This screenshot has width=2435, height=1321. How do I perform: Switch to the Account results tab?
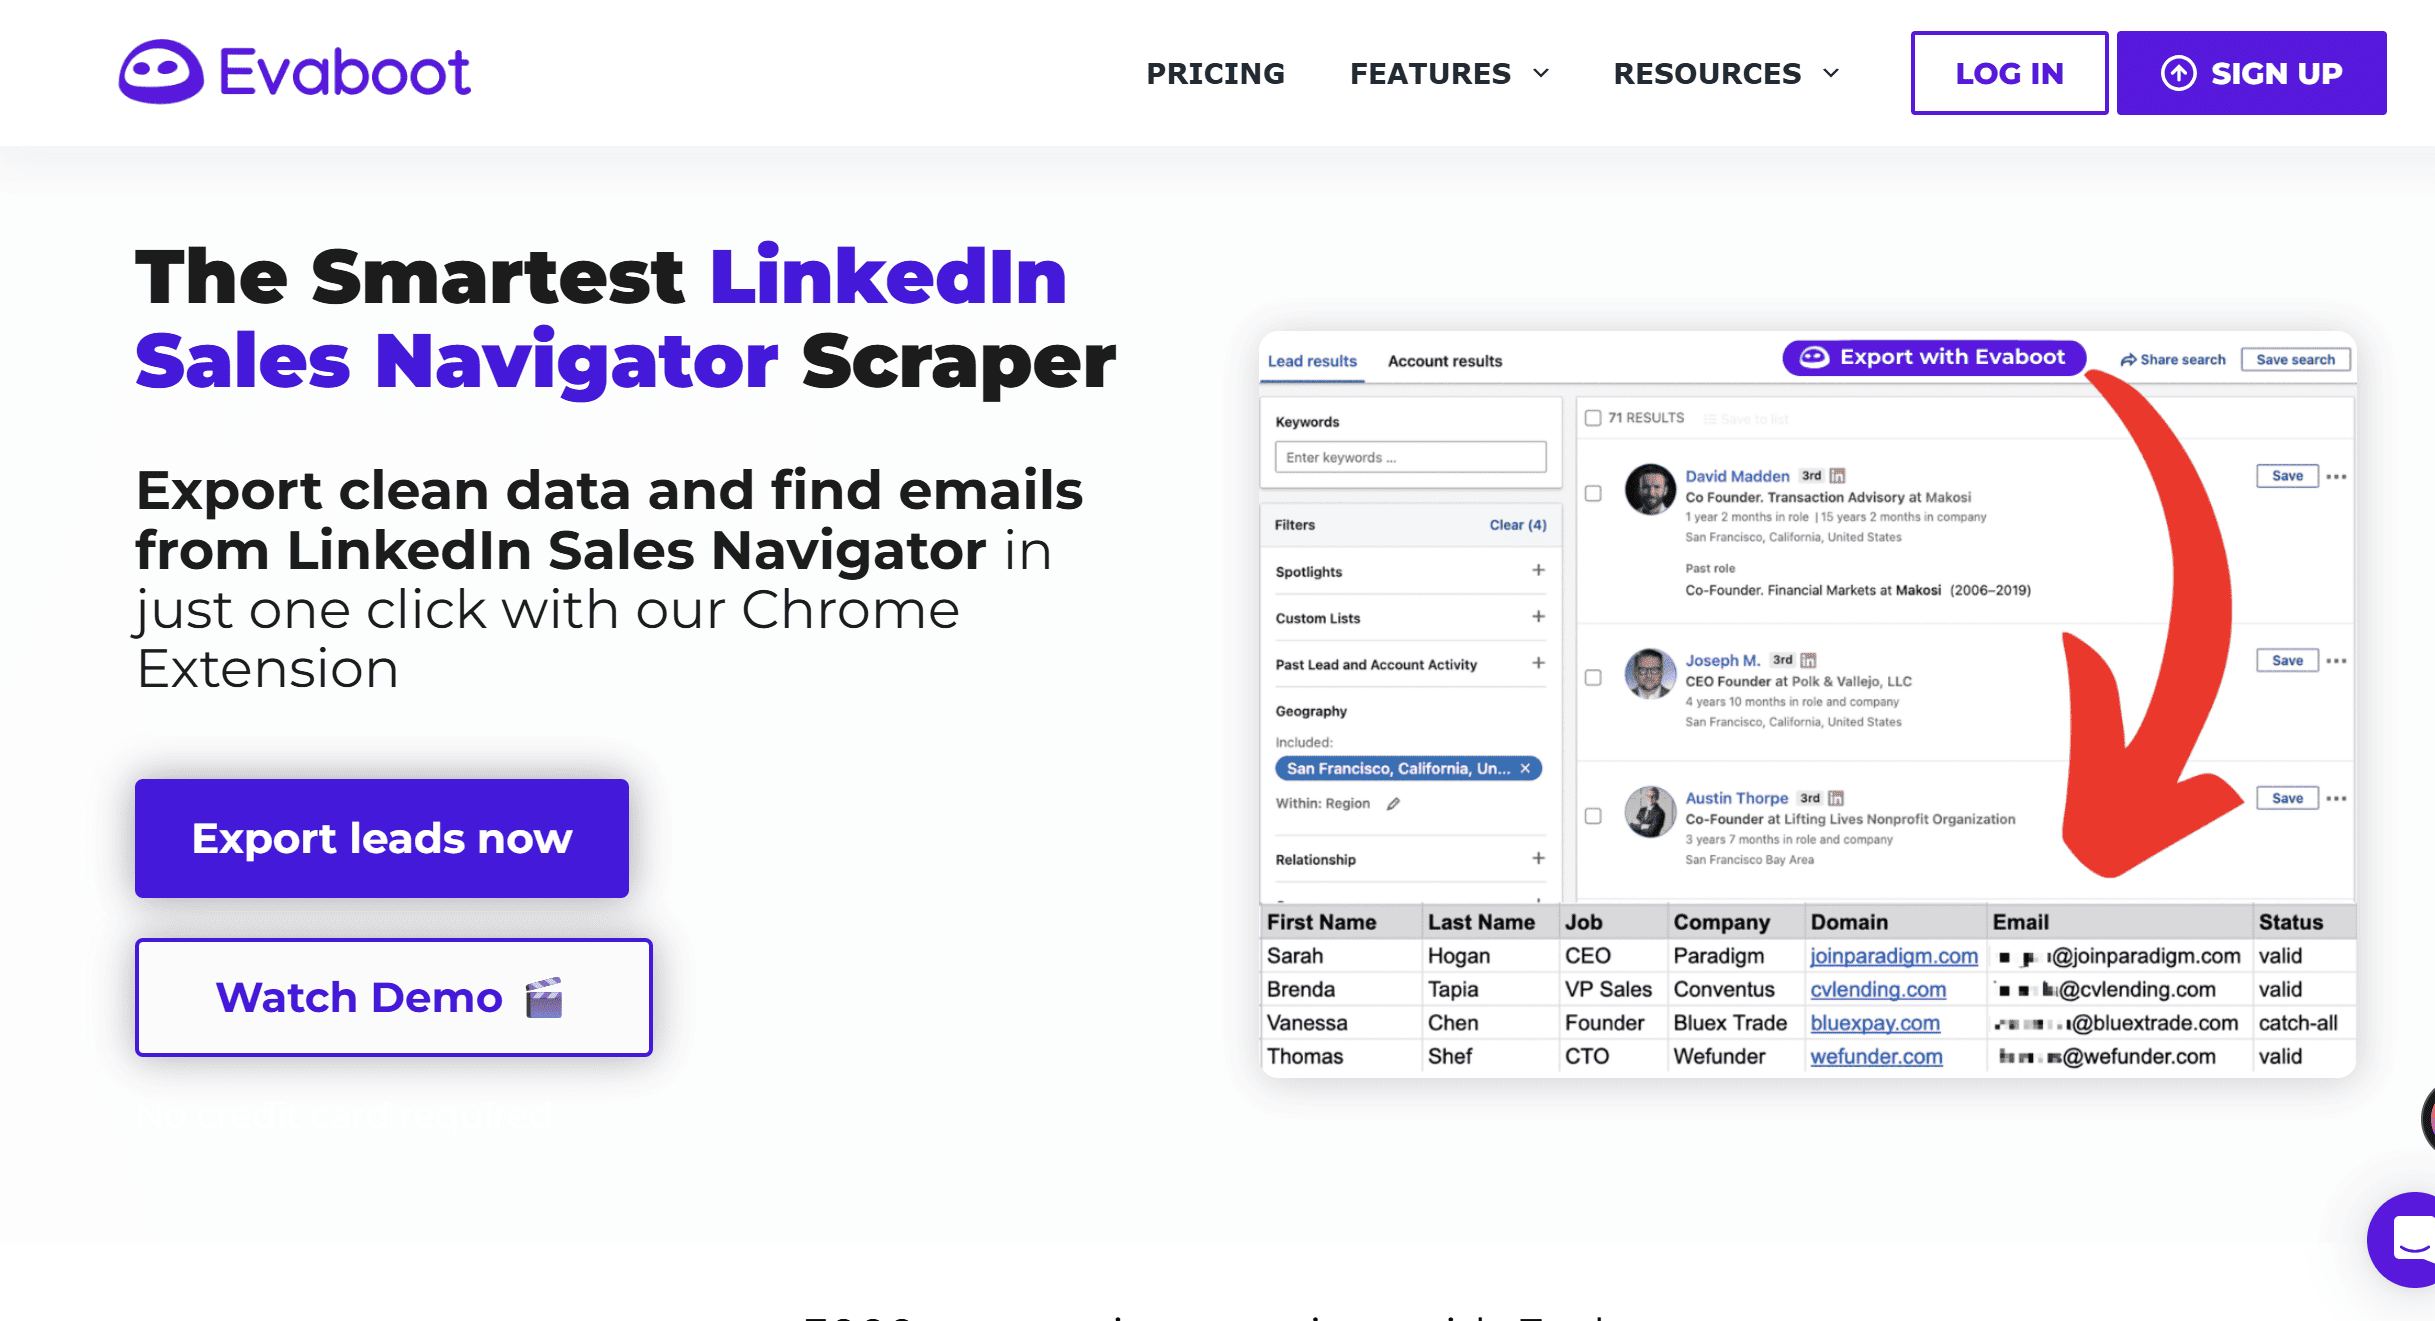[1444, 361]
